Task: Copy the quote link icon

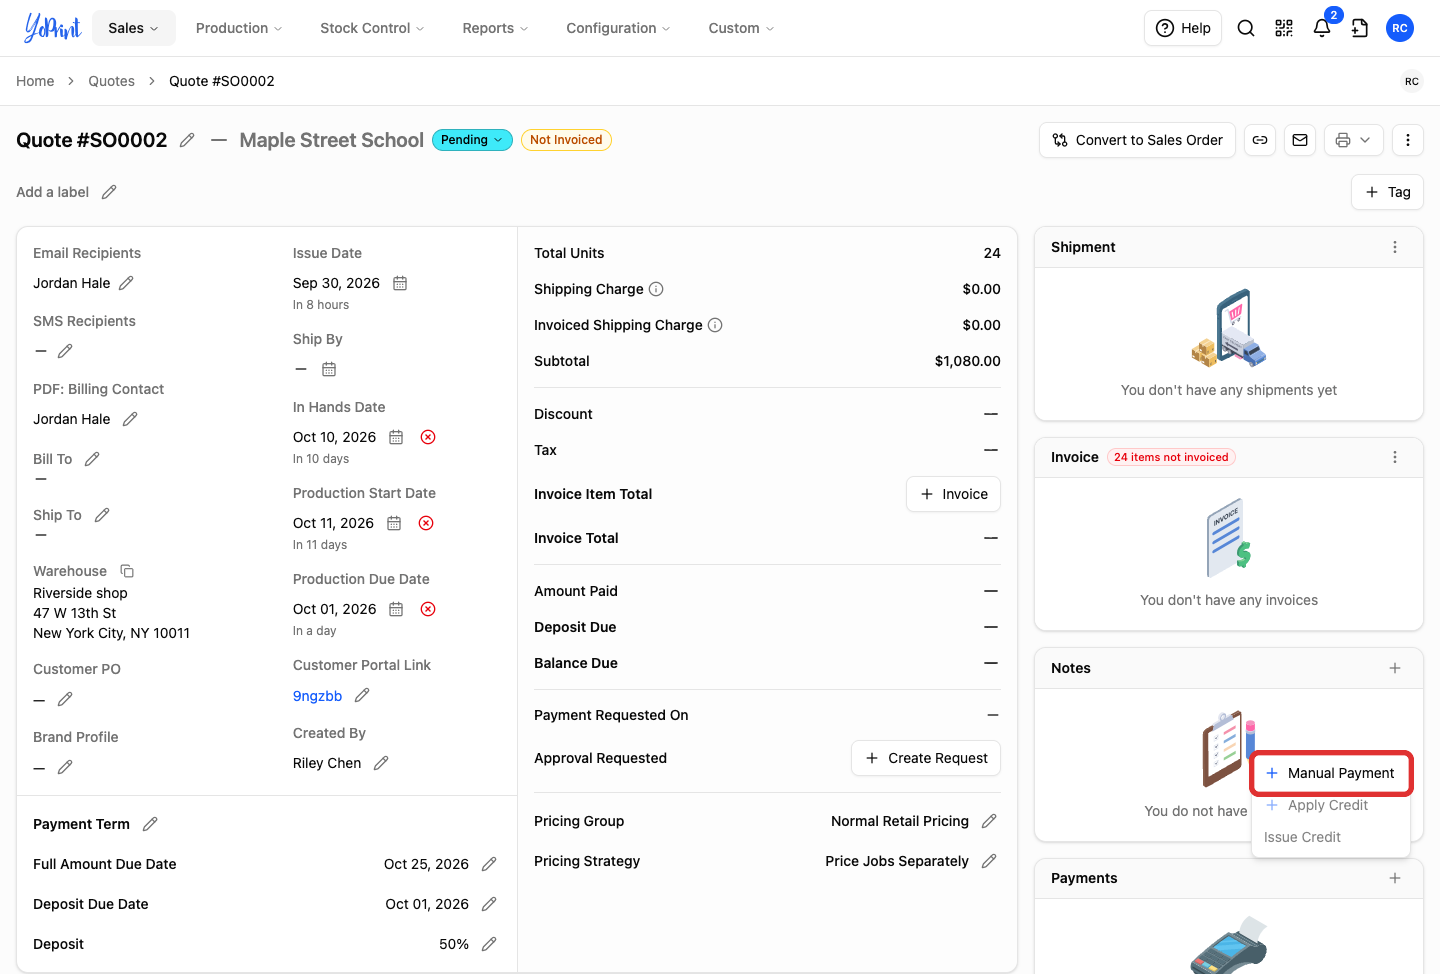Action: (x=1260, y=140)
